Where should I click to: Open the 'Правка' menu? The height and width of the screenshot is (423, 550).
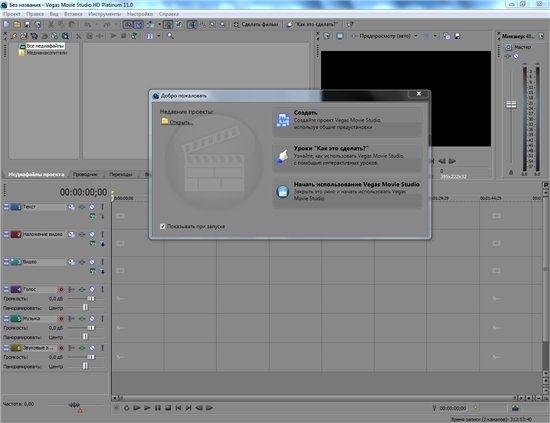click(x=35, y=14)
